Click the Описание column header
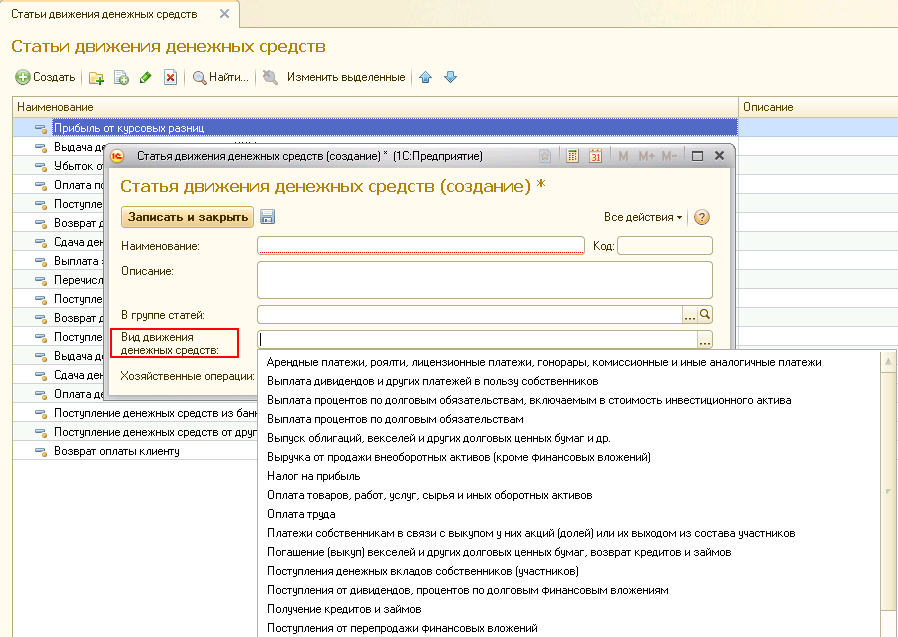This screenshot has height=637, width=898. [818, 107]
